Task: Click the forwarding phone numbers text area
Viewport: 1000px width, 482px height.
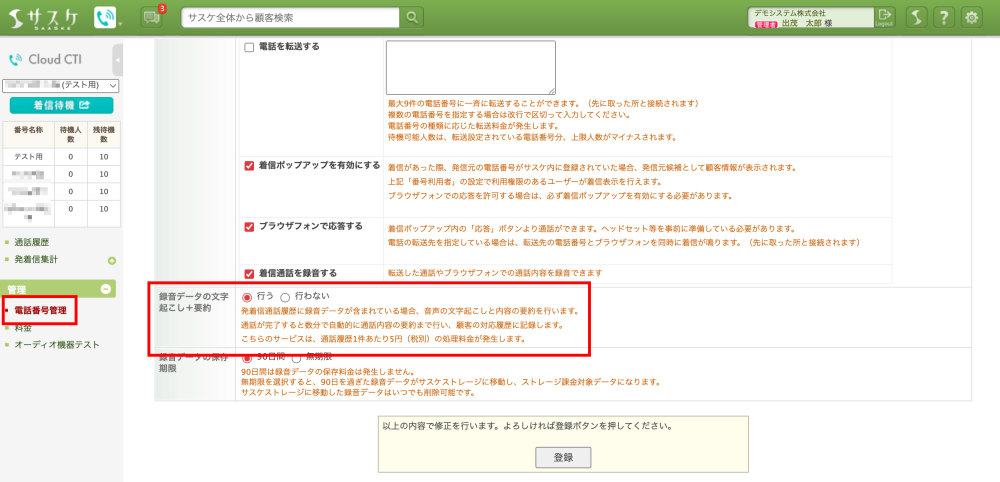Action: point(469,67)
